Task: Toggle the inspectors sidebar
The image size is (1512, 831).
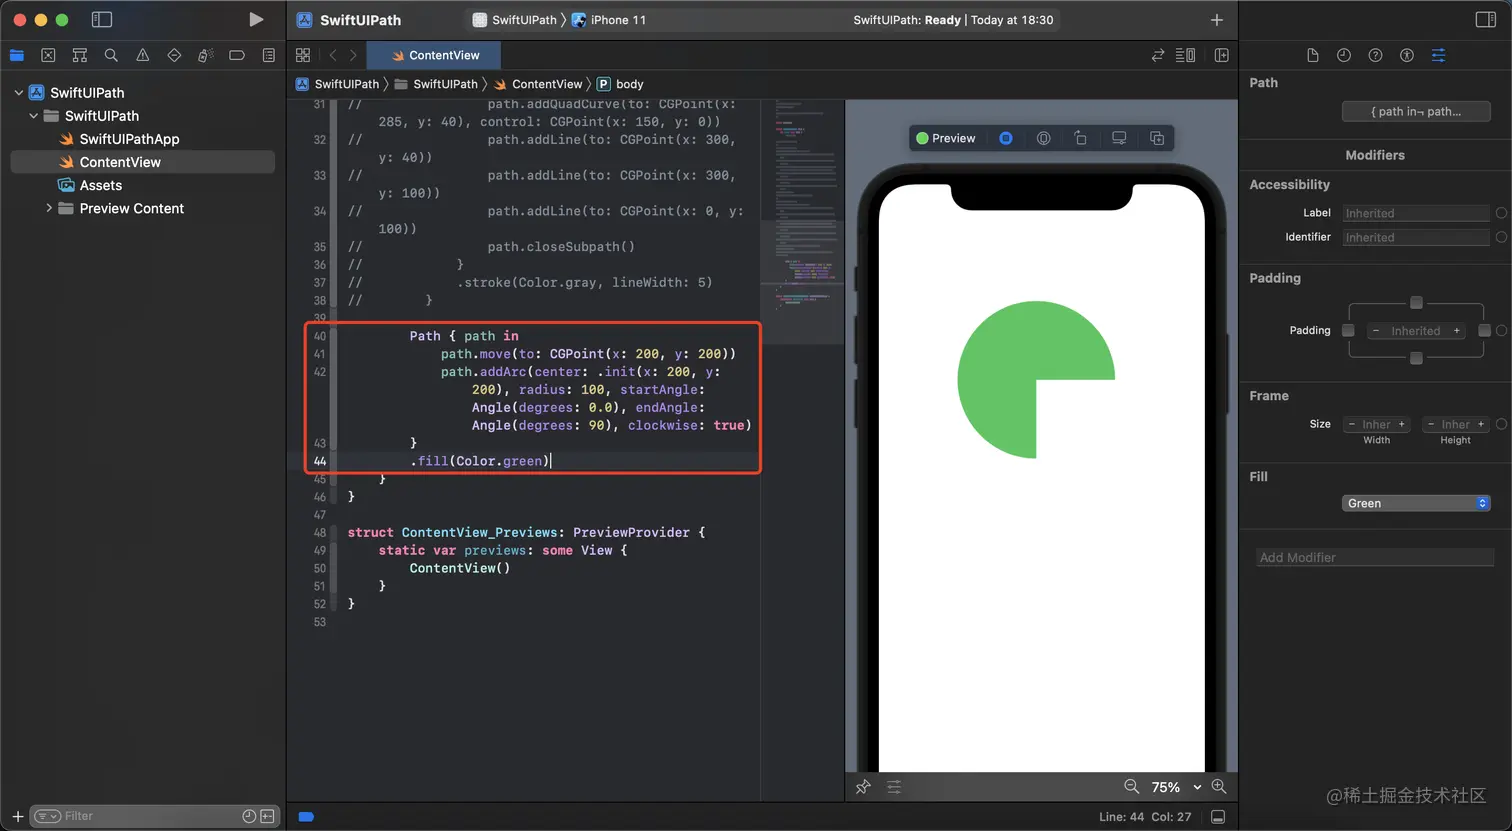Action: point(1486,20)
